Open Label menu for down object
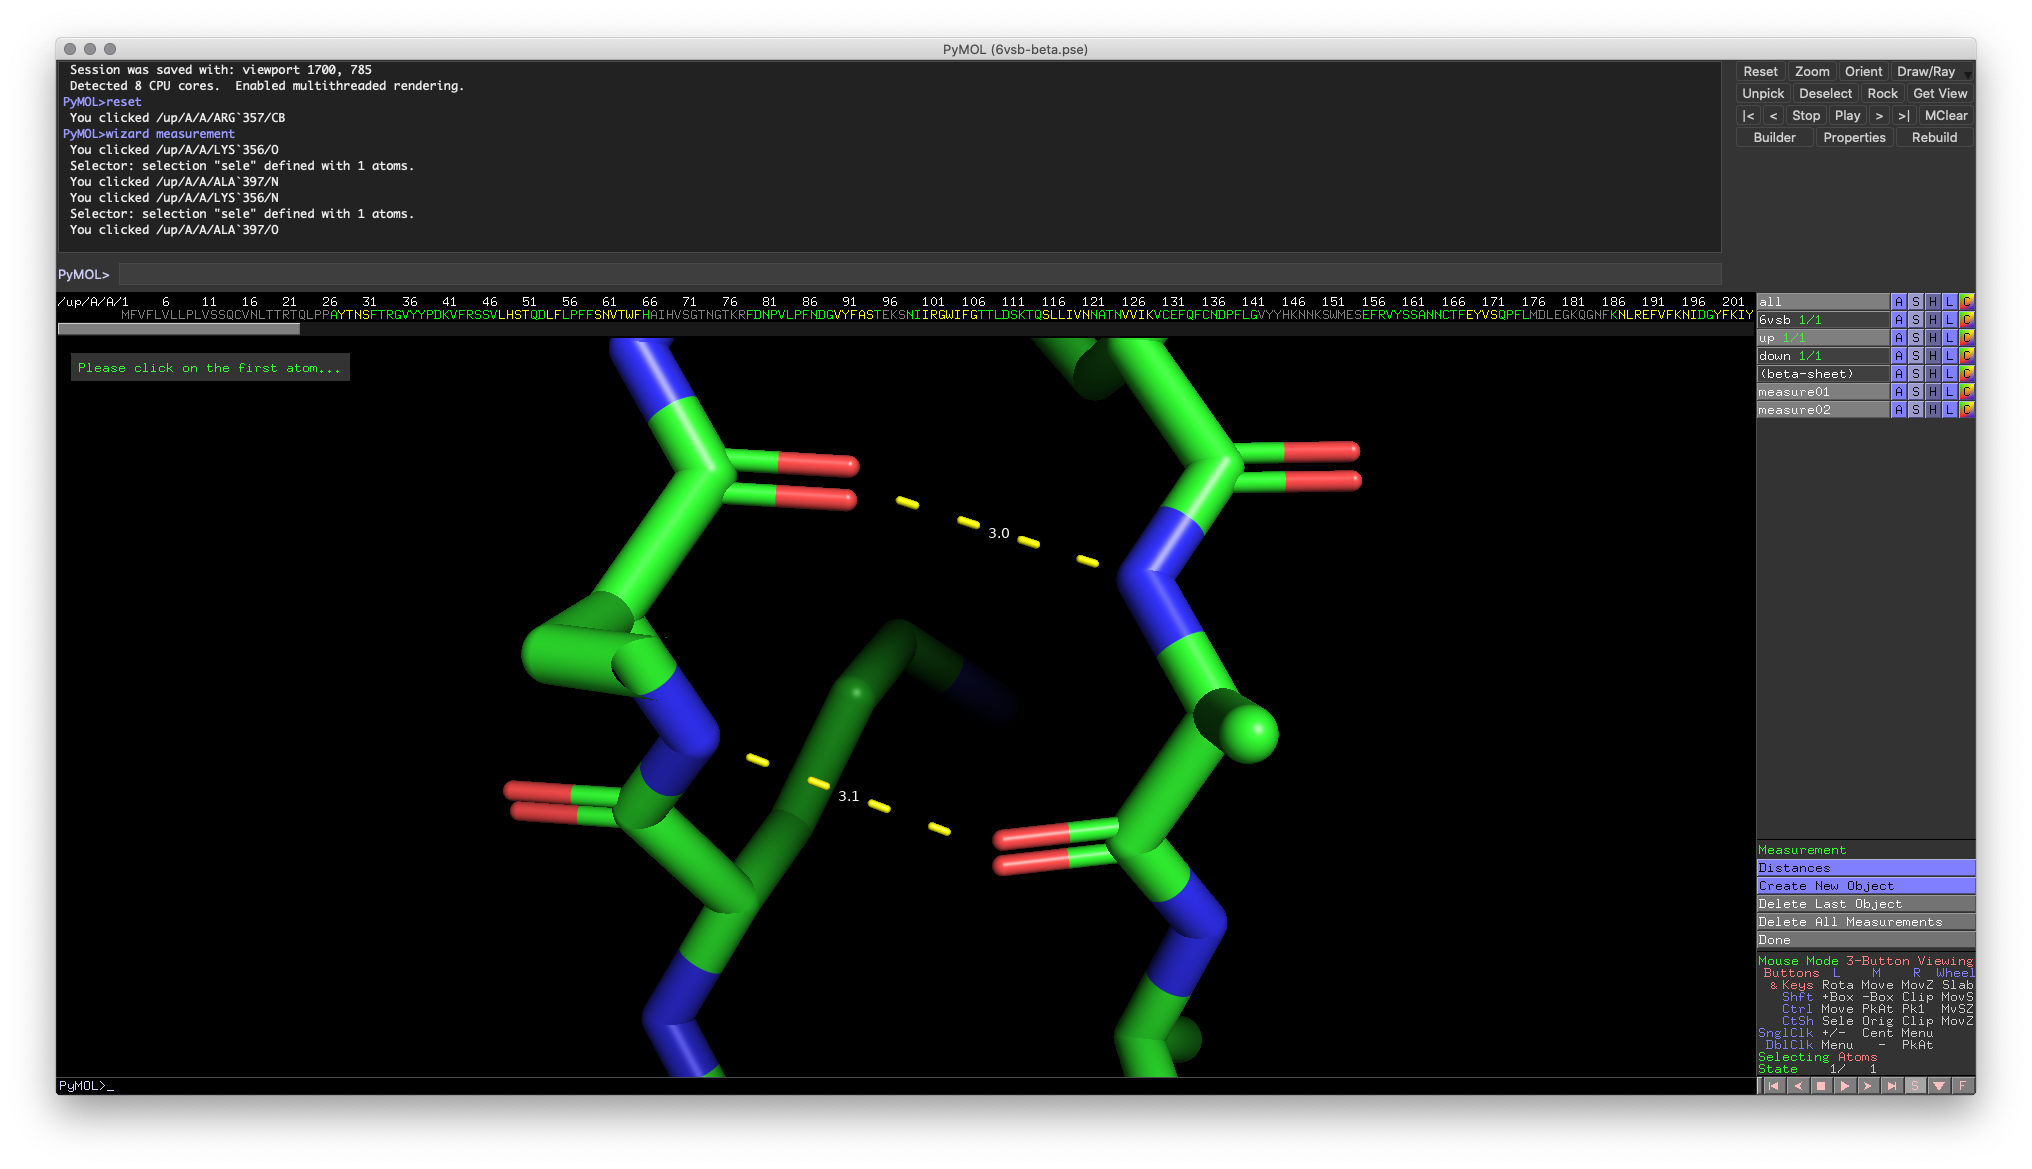2032x1169 pixels. [x=1949, y=356]
